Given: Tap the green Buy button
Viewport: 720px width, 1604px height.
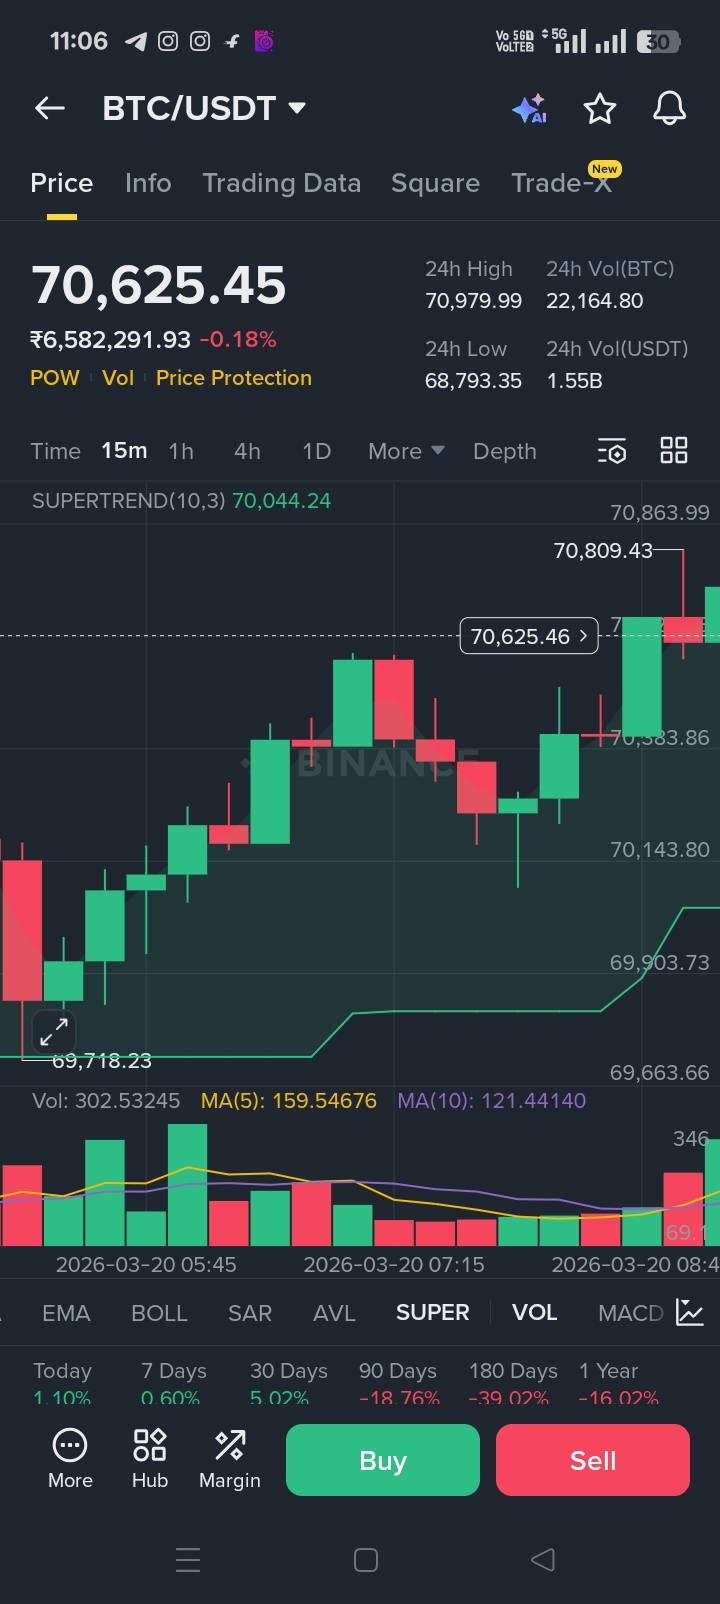Looking at the screenshot, I should coord(383,1460).
